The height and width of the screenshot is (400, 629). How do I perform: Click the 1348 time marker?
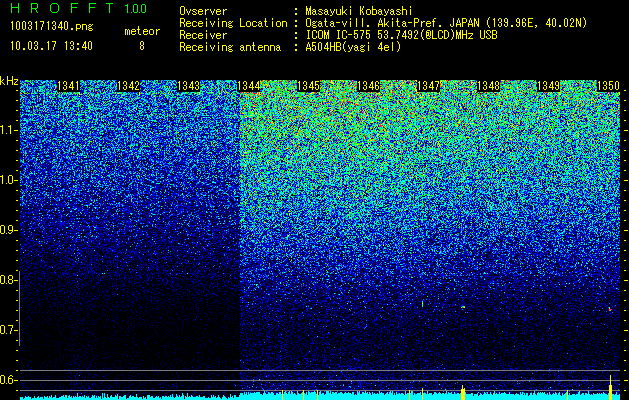(x=489, y=86)
